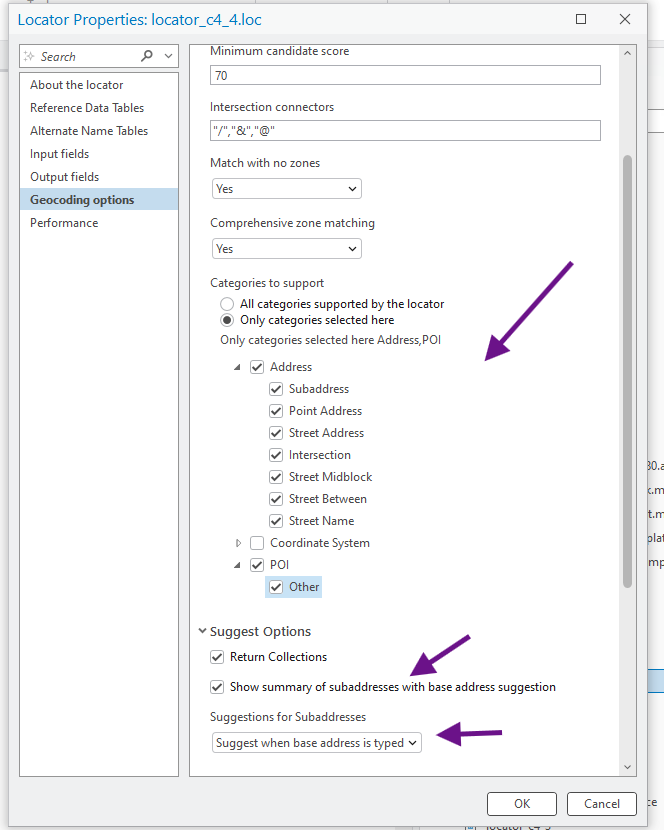Uncheck the Subaddress category checkbox
The image size is (664, 830).
coord(277,389)
